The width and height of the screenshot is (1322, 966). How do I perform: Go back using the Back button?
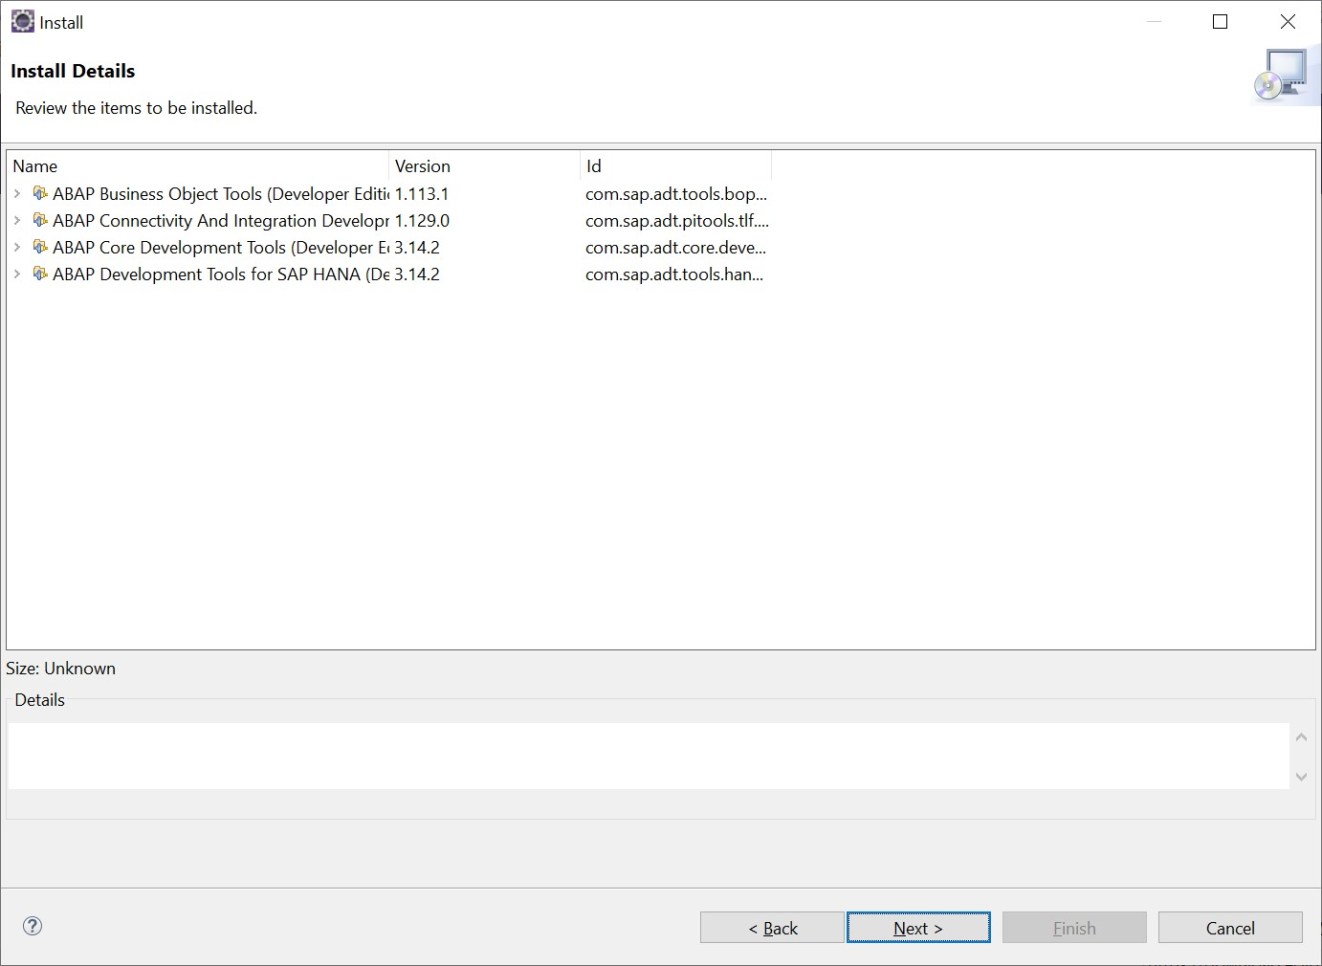click(x=771, y=927)
